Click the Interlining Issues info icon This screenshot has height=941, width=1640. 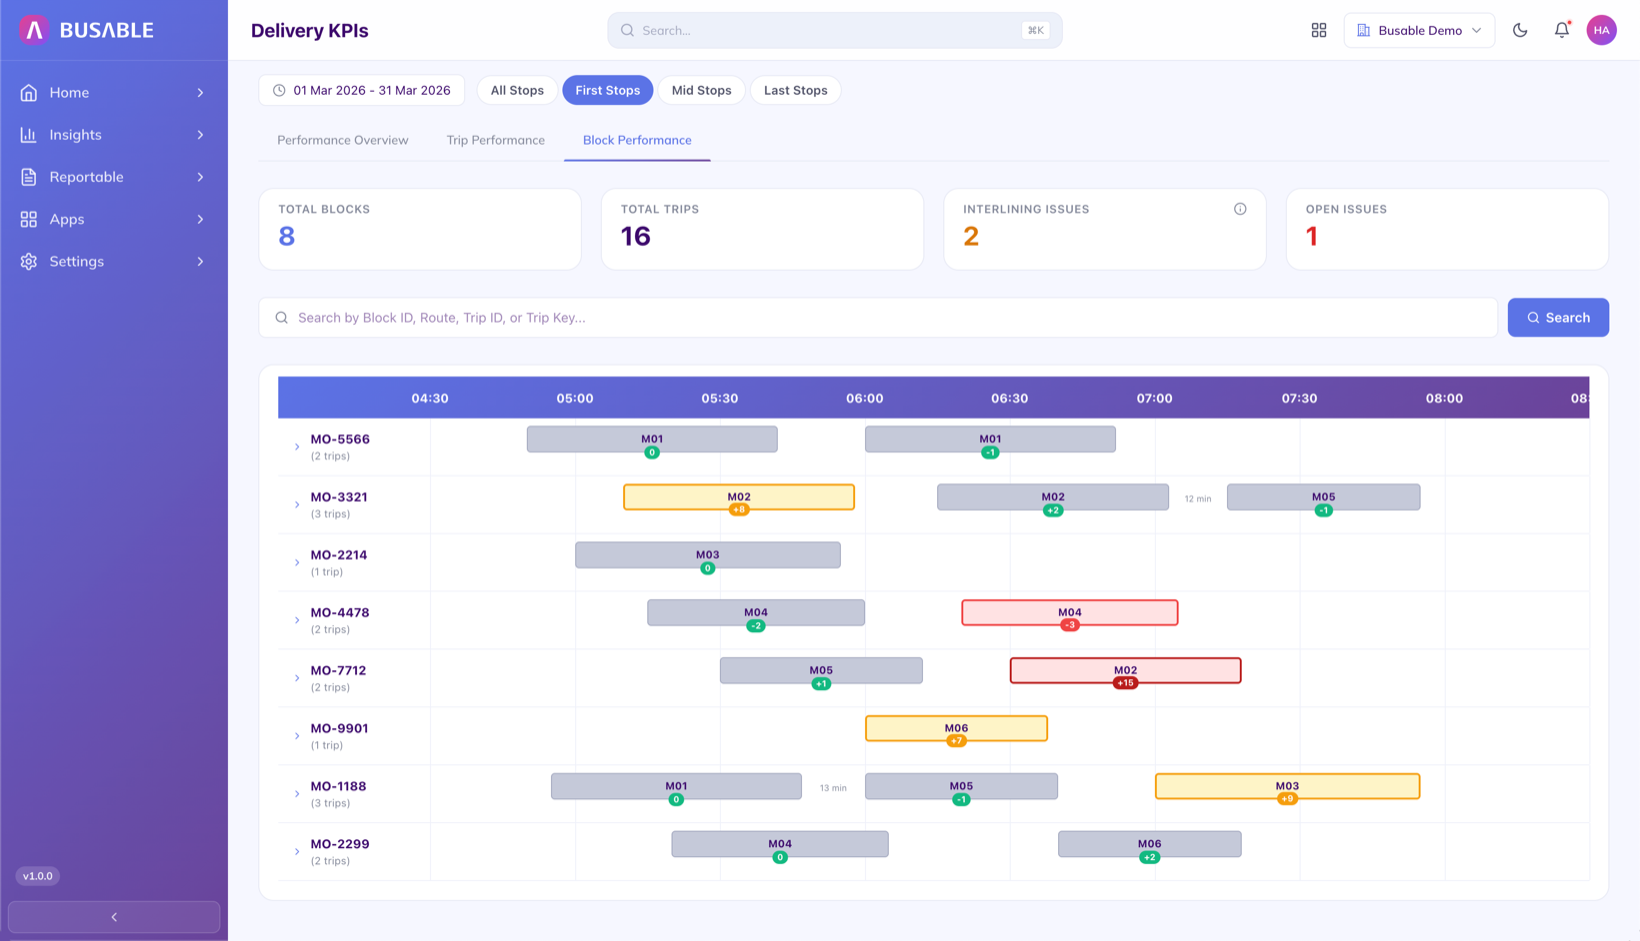[x=1240, y=209]
